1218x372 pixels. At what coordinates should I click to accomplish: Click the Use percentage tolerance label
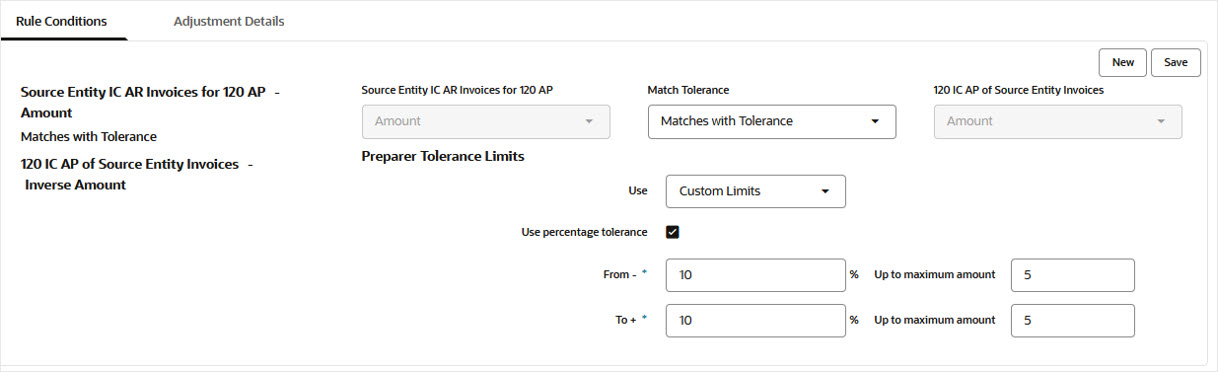point(584,232)
